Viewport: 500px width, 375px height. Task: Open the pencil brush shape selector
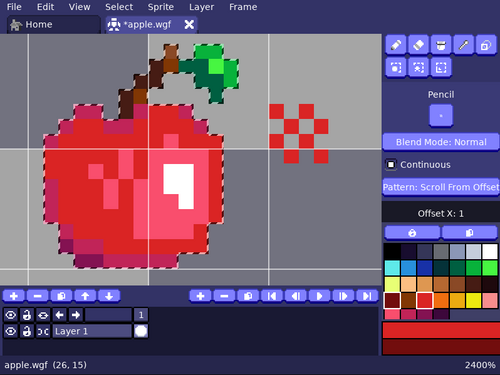441,116
